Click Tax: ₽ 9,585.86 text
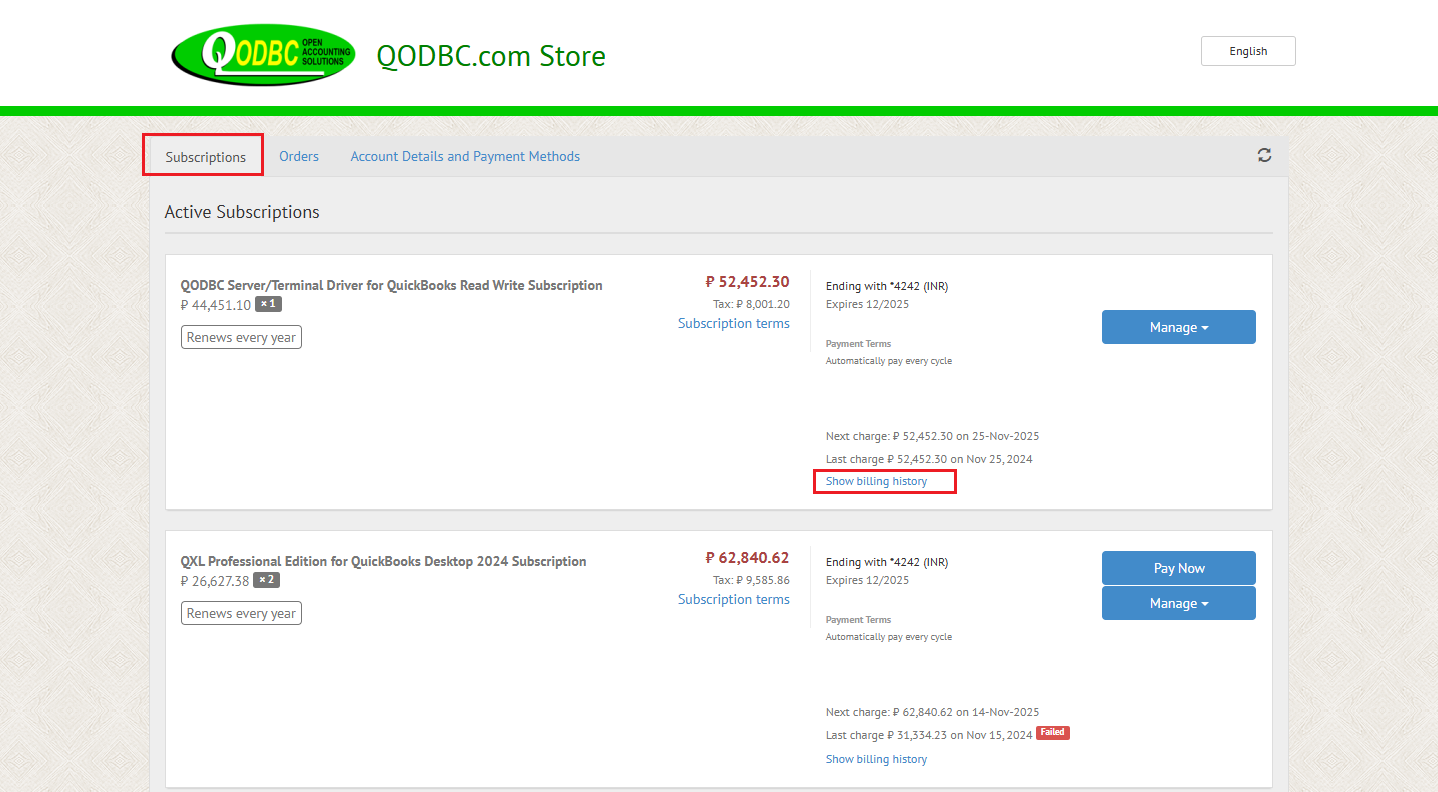The image size is (1438, 792). click(x=751, y=580)
